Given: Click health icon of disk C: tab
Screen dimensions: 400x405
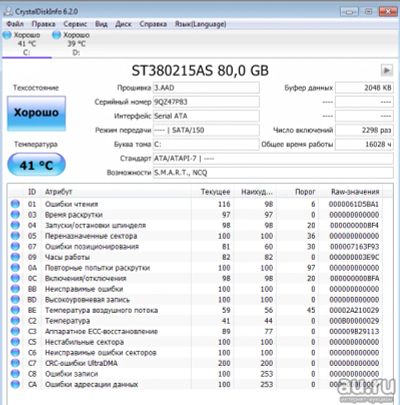Looking at the screenshot, I should 7,35.
